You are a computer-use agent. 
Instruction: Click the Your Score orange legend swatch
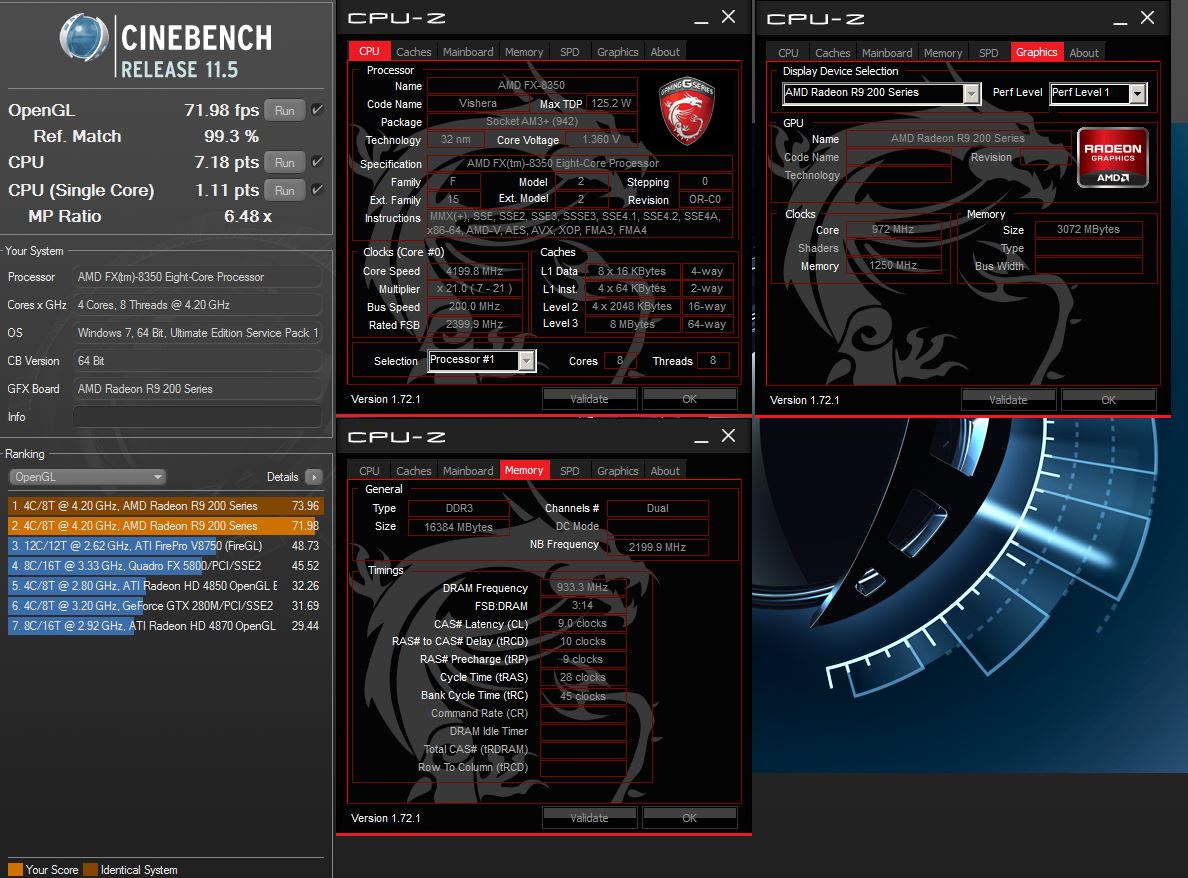coord(15,870)
